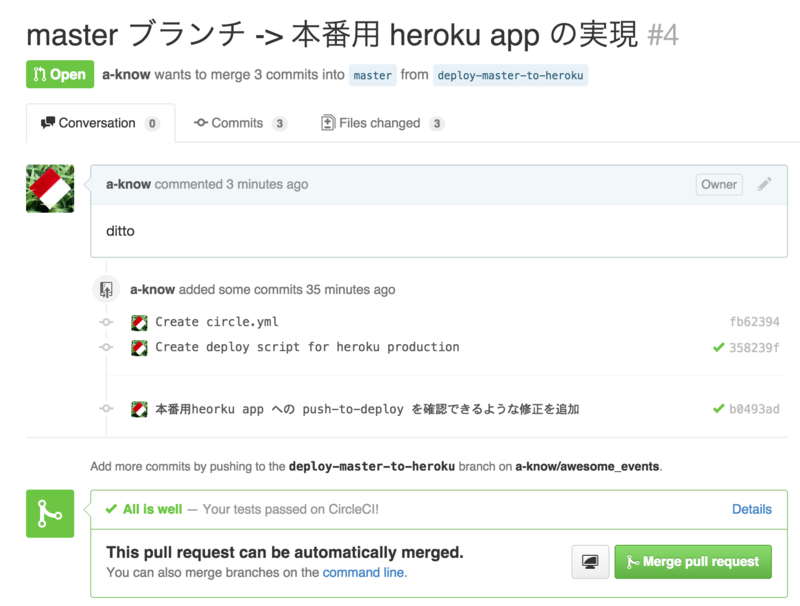The image size is (800, 606).
Task: Click a-know name in comment header
Action: 128,184
